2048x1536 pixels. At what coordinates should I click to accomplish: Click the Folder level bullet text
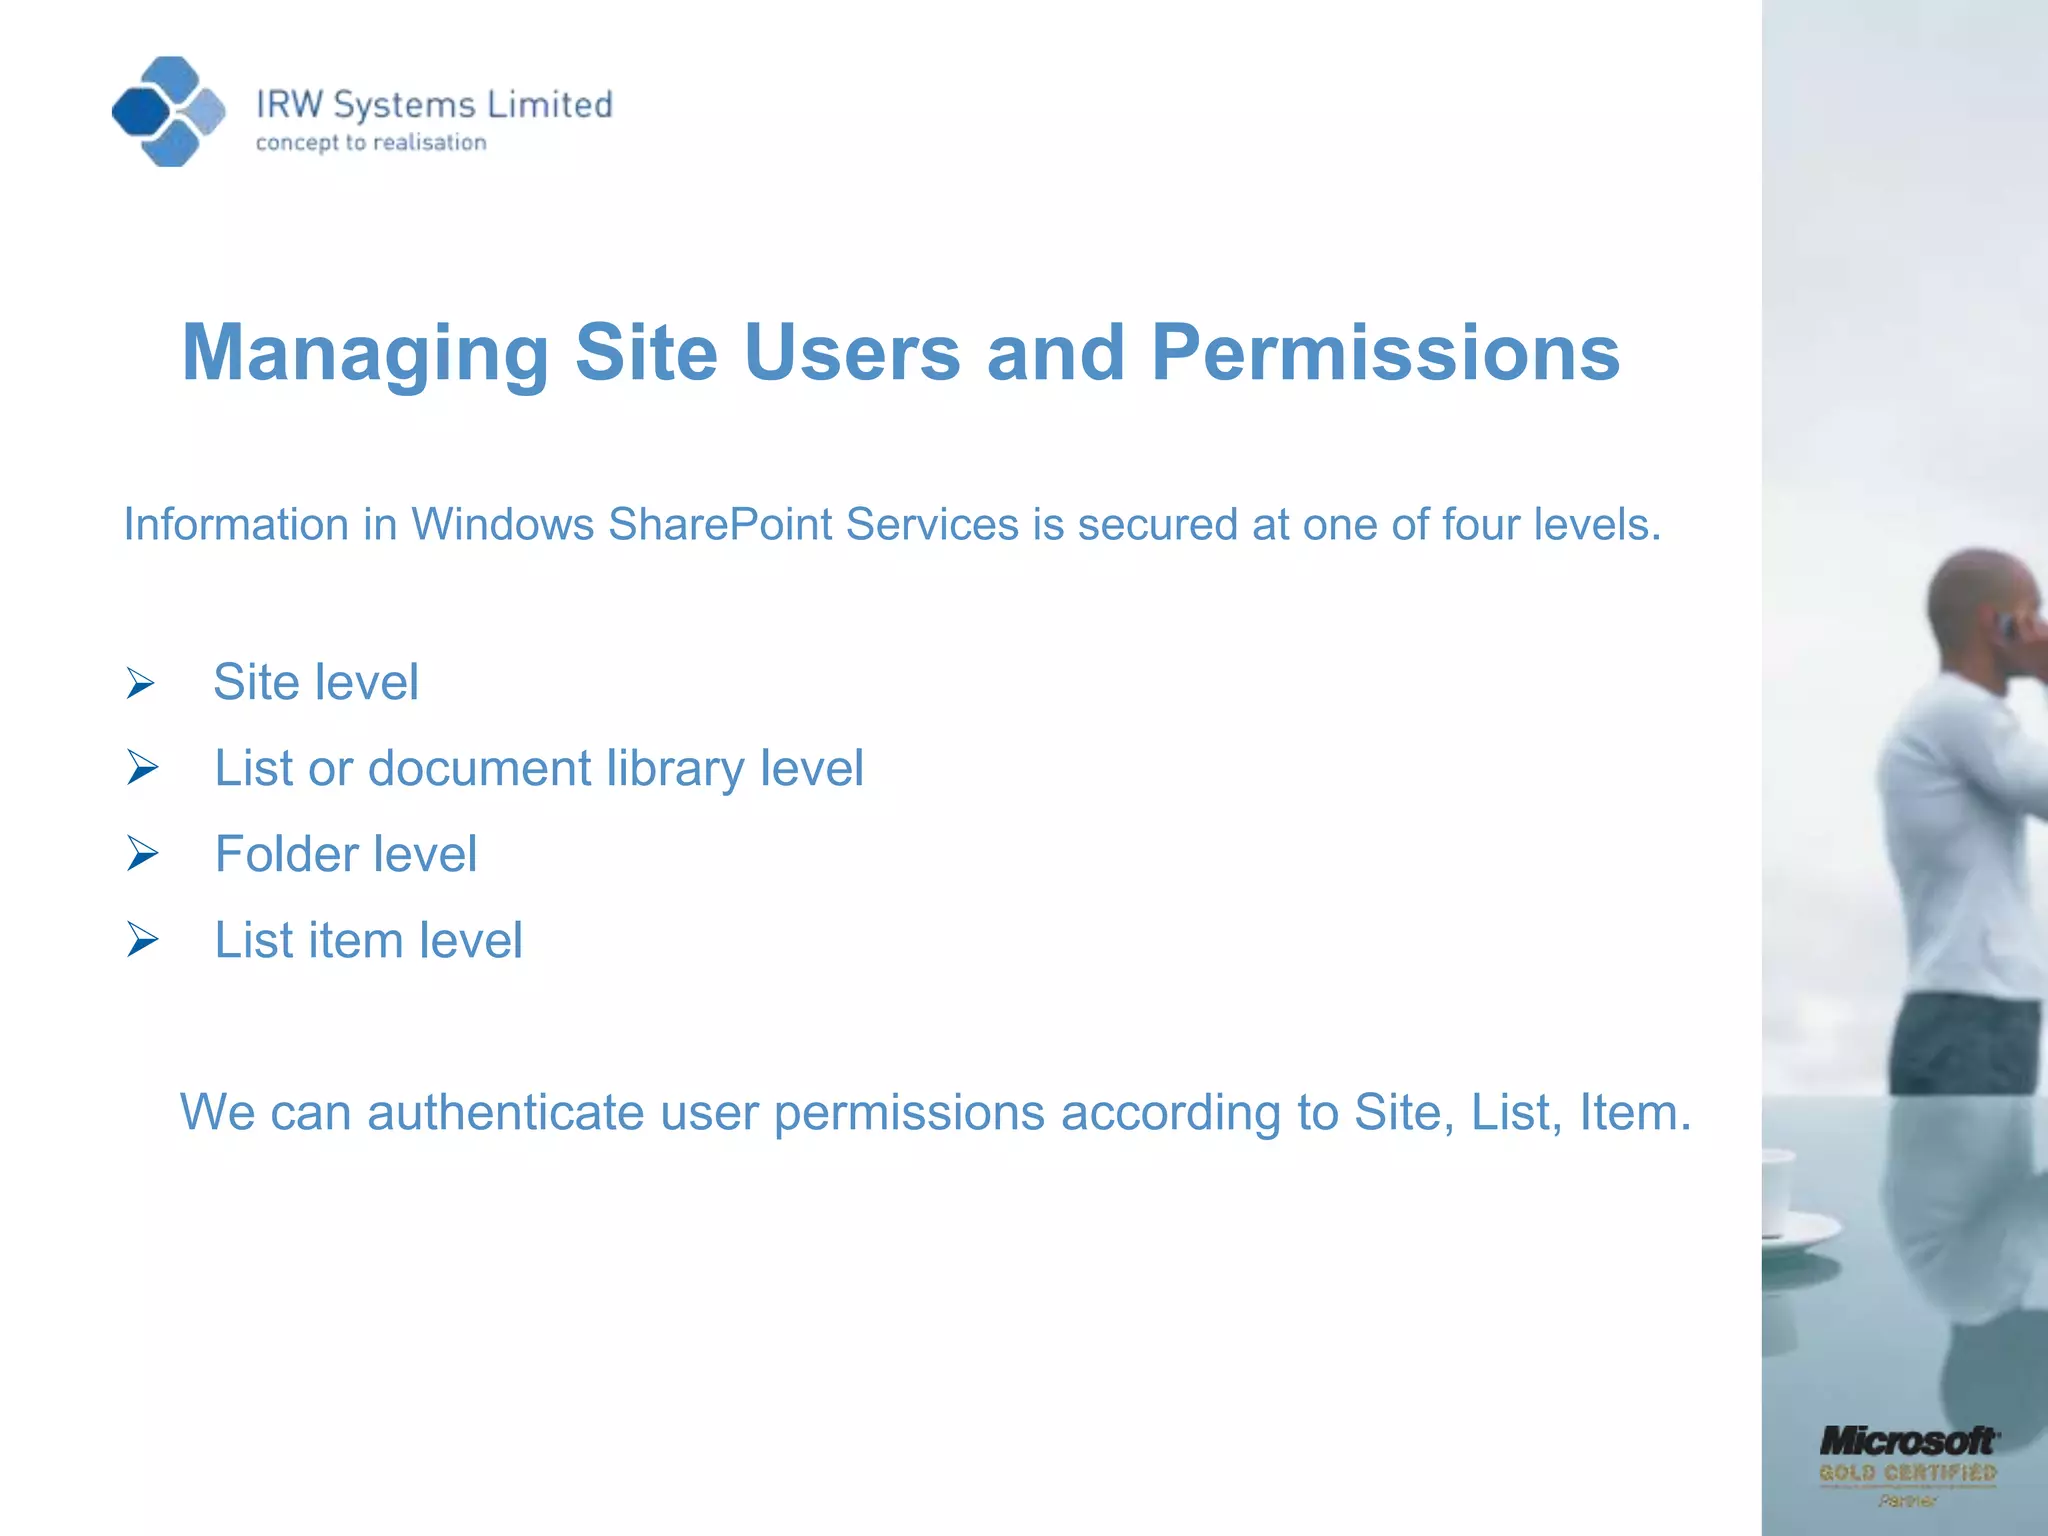coord(346,855)
